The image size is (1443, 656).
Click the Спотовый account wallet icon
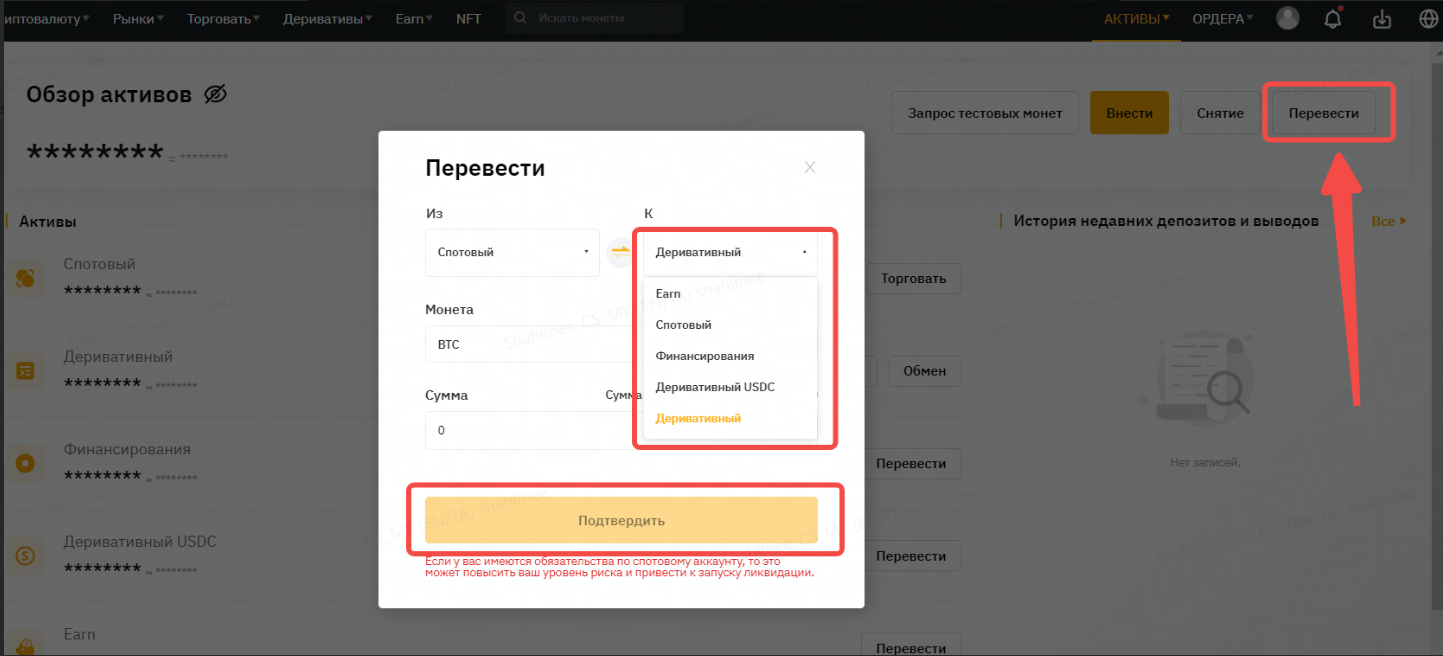click(26, 279)
